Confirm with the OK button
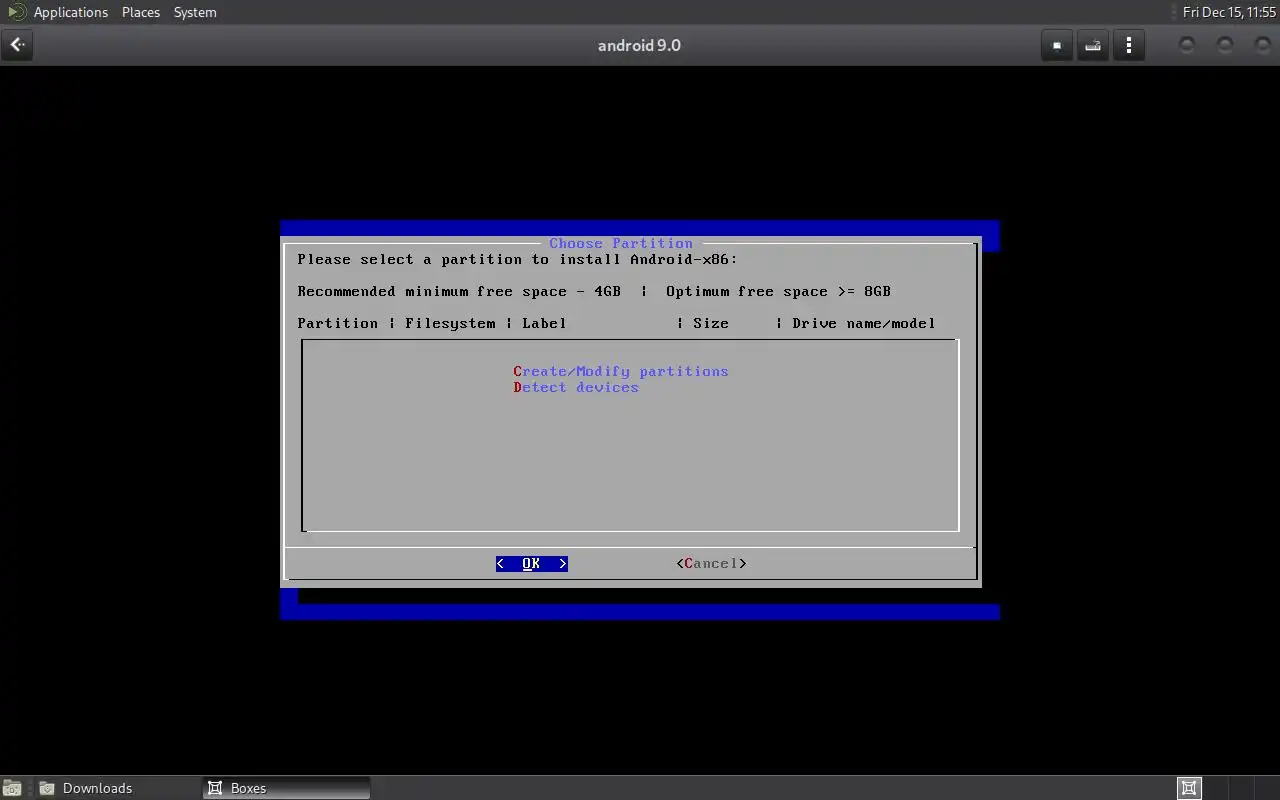This screenshot has width=1280, height=800. pyautogui.click(x=532, y=564)
